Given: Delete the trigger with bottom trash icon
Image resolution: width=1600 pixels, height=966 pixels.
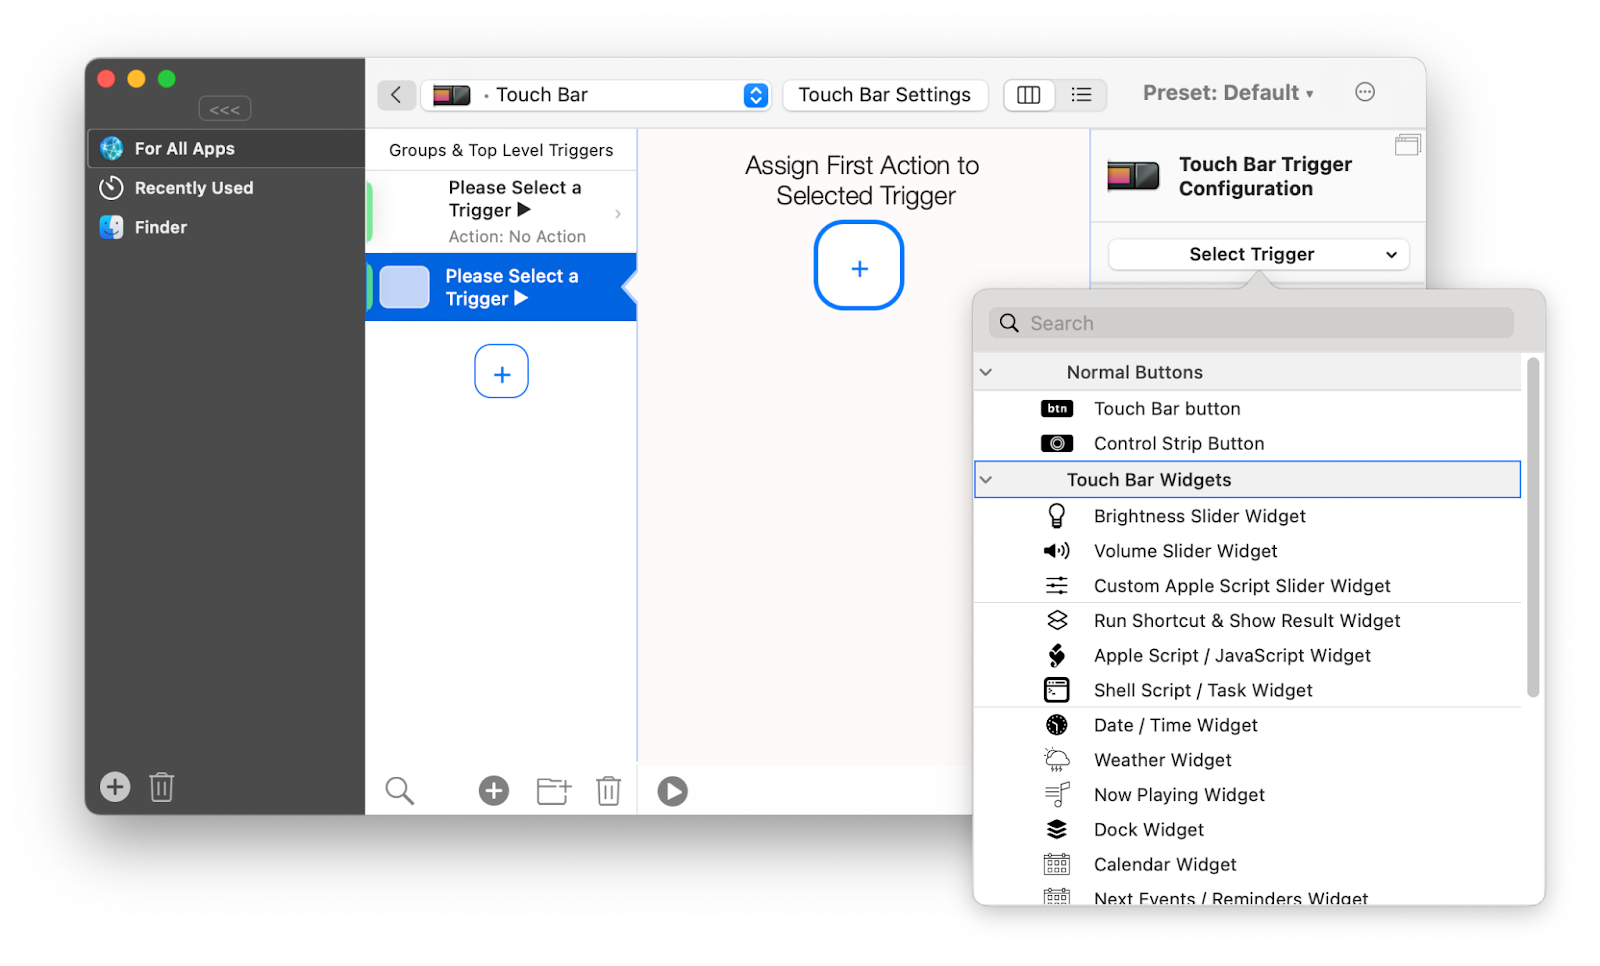Looking at the screenshot, I should (609, 791).
